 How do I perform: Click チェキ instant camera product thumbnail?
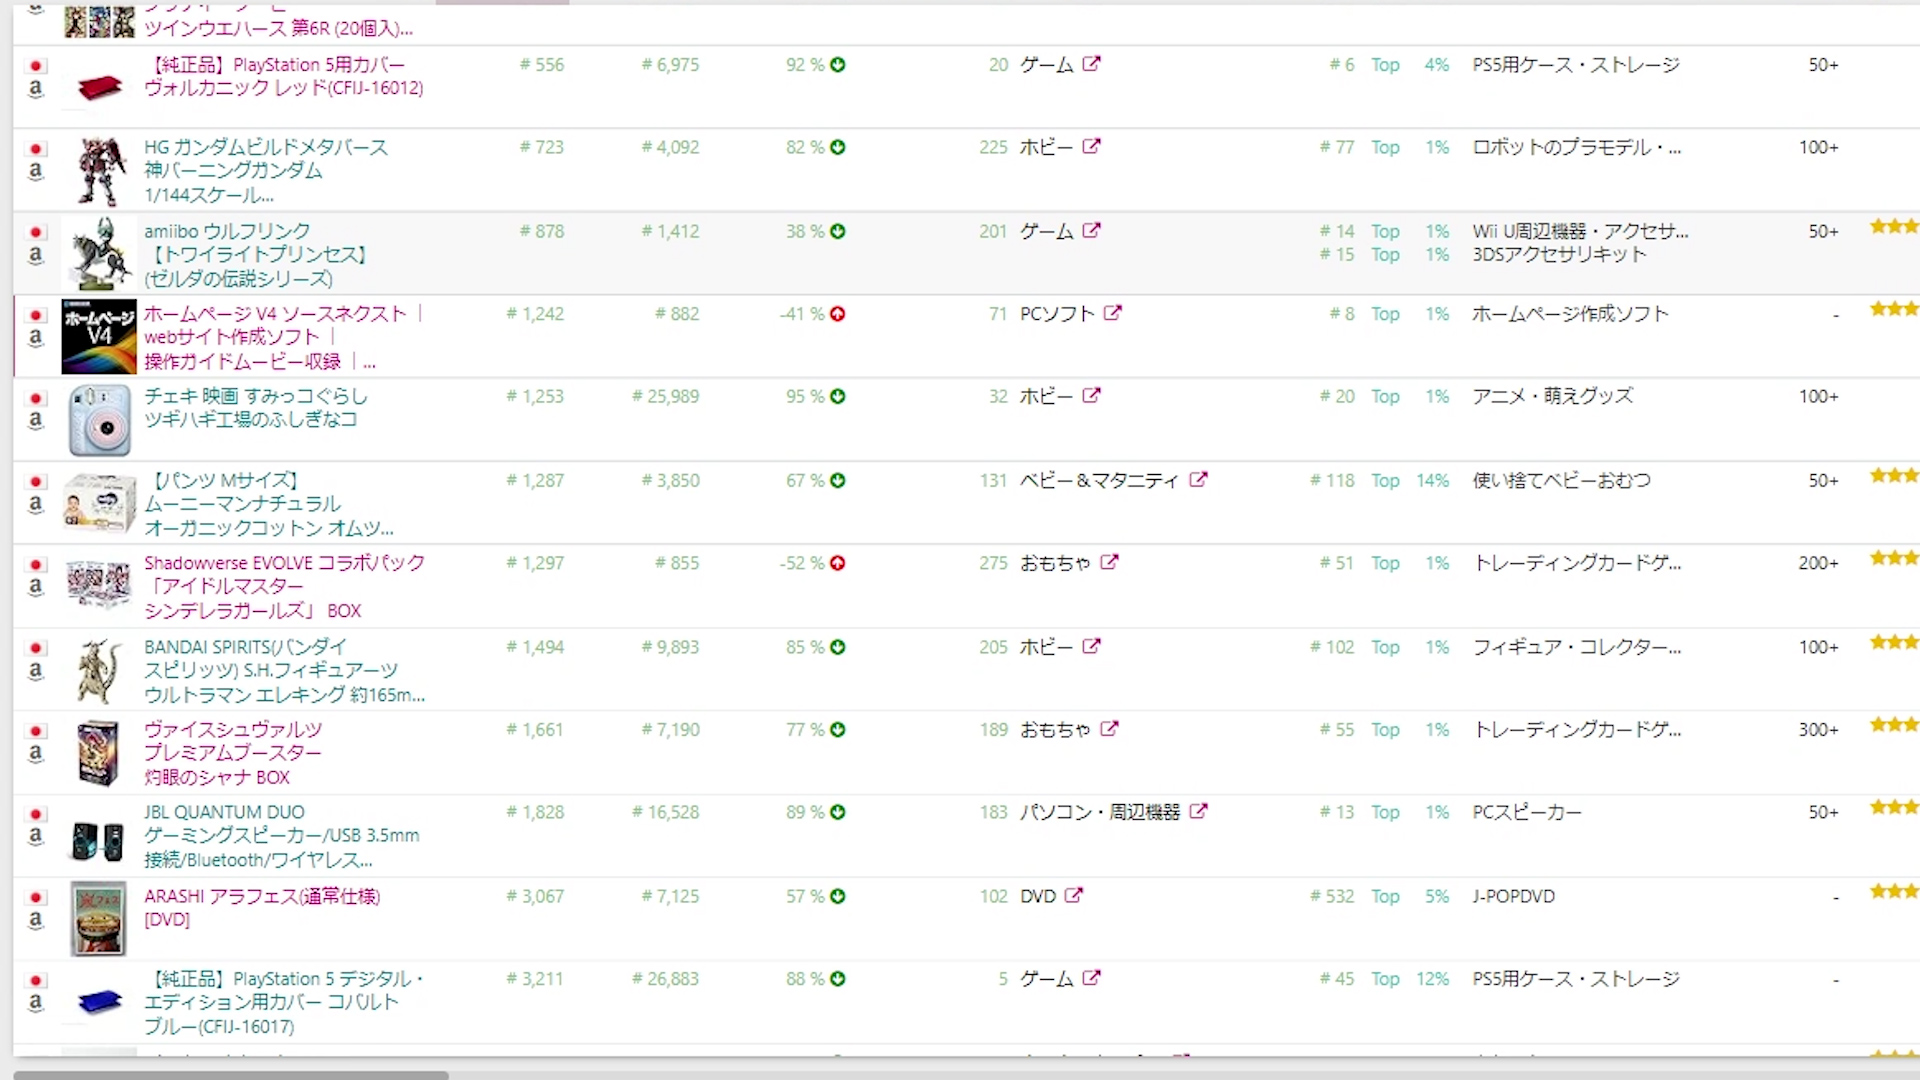pos(99,420)
